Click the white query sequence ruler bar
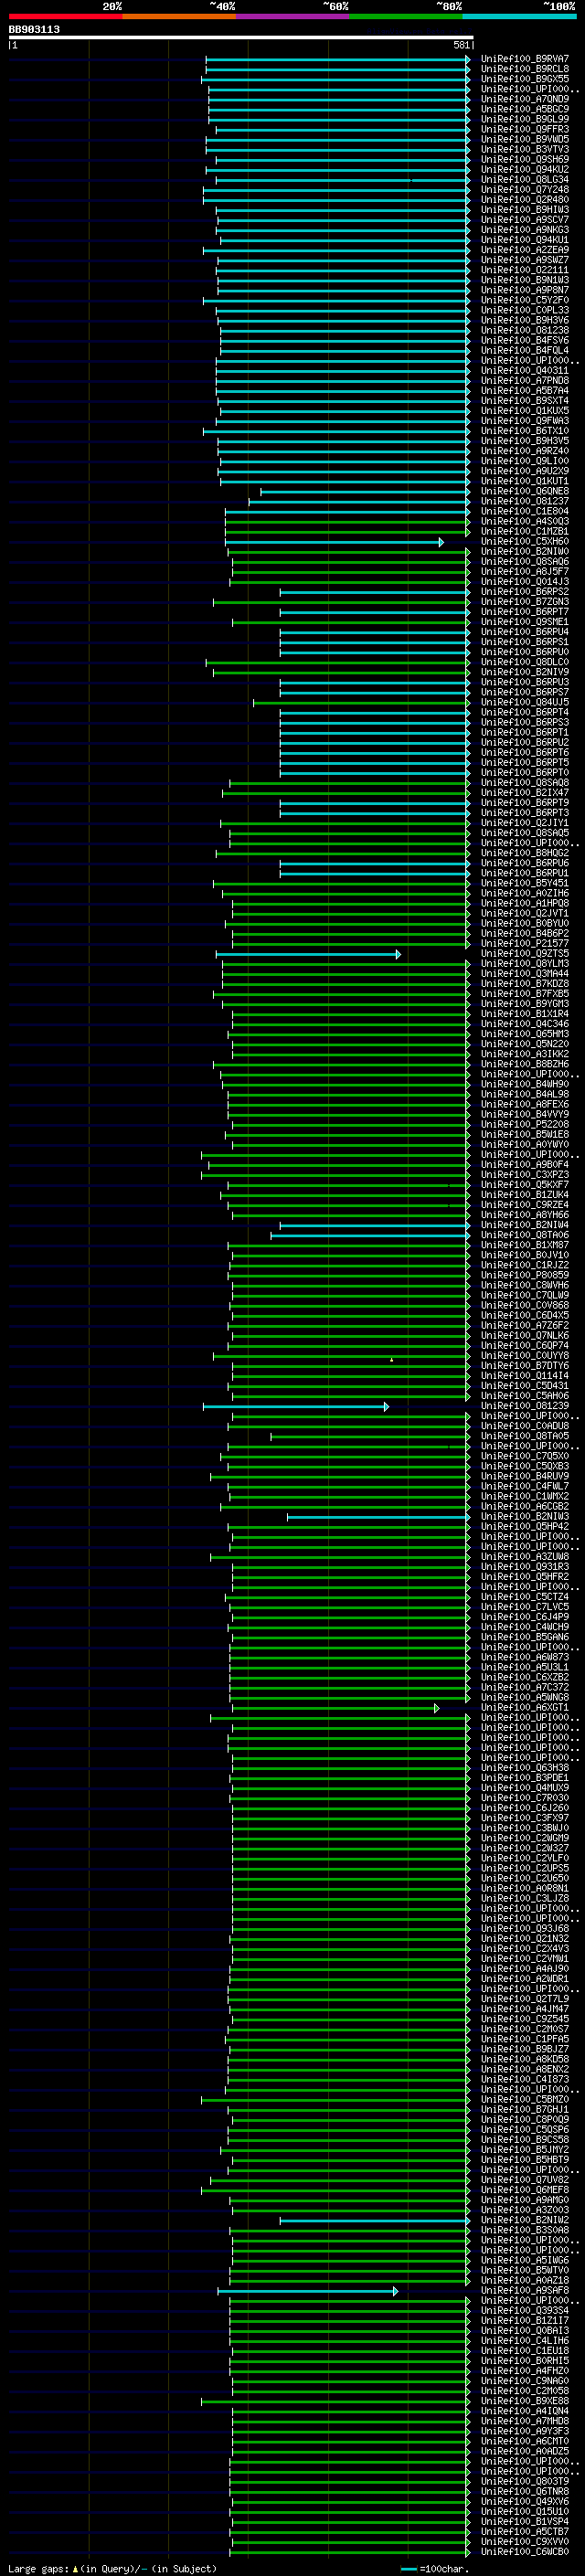The height and width of the screenshot is (2576, 585). pos(241,37)
